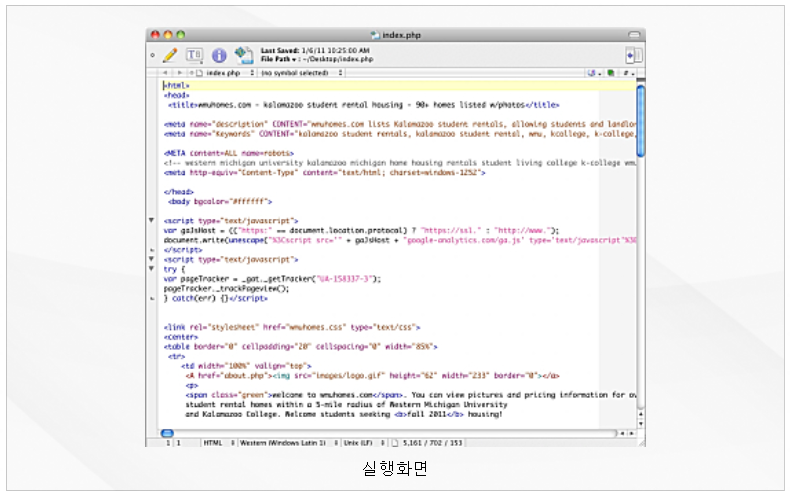Click the small document icon before index.php popup
The height and width of the screenshot is (495, 790).
pos(199,73)
